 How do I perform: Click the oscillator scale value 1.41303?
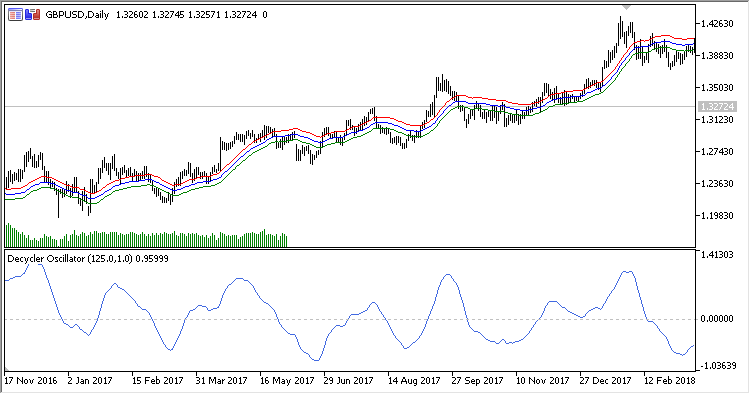tap(717, 255)
